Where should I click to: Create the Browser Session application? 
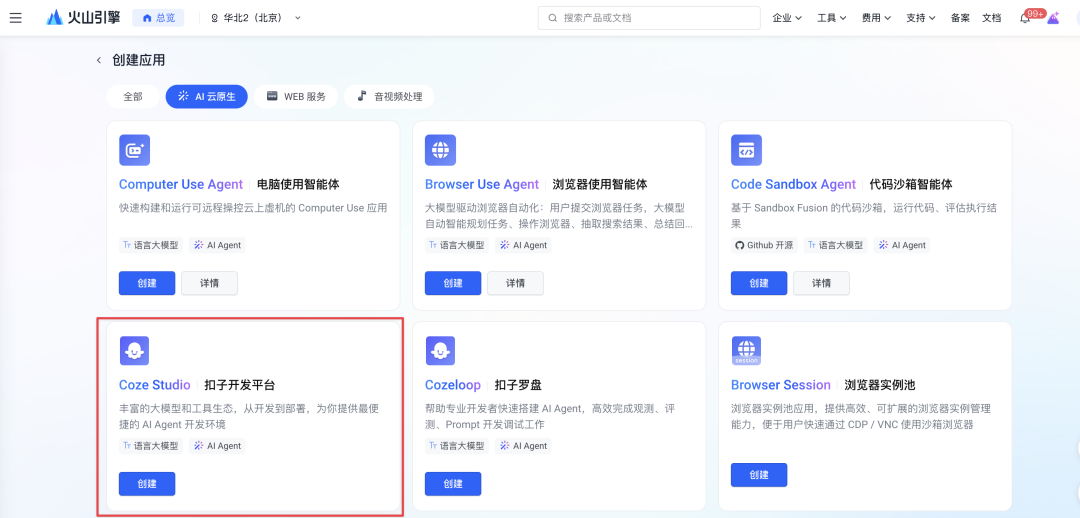pos(758,475)
